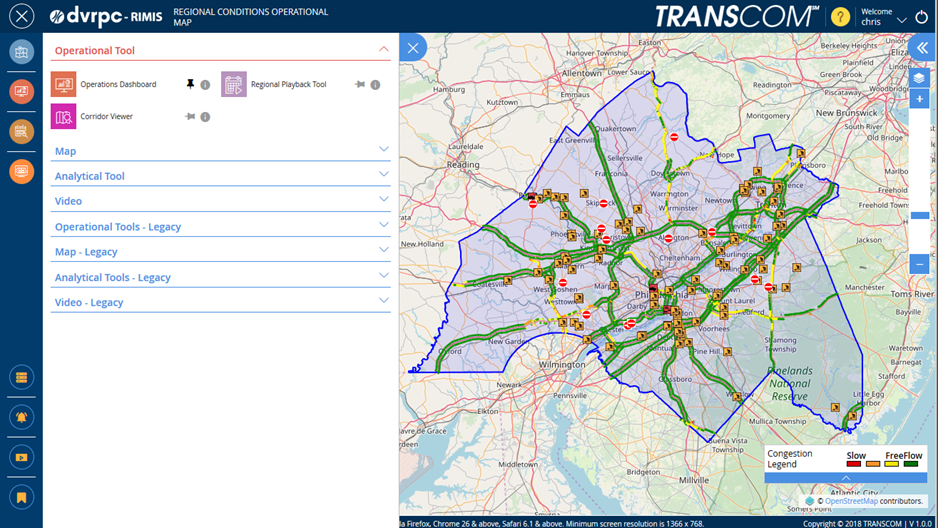Open the operations dashboard sidebar icon

pyautogui.click(x=22, y=91)
